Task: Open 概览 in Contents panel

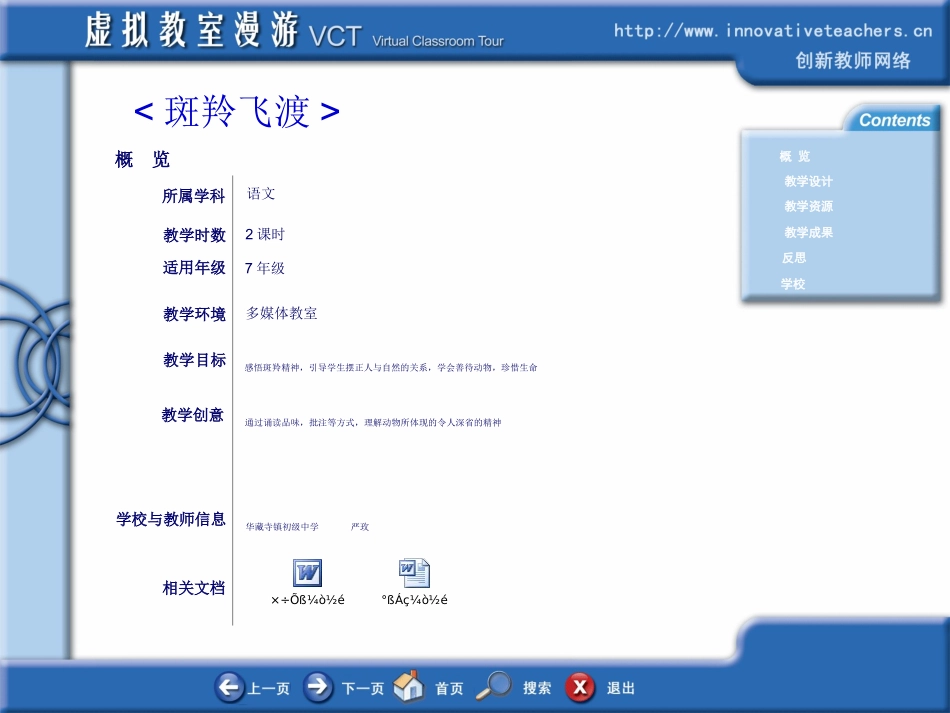Action: coord(794,156)
